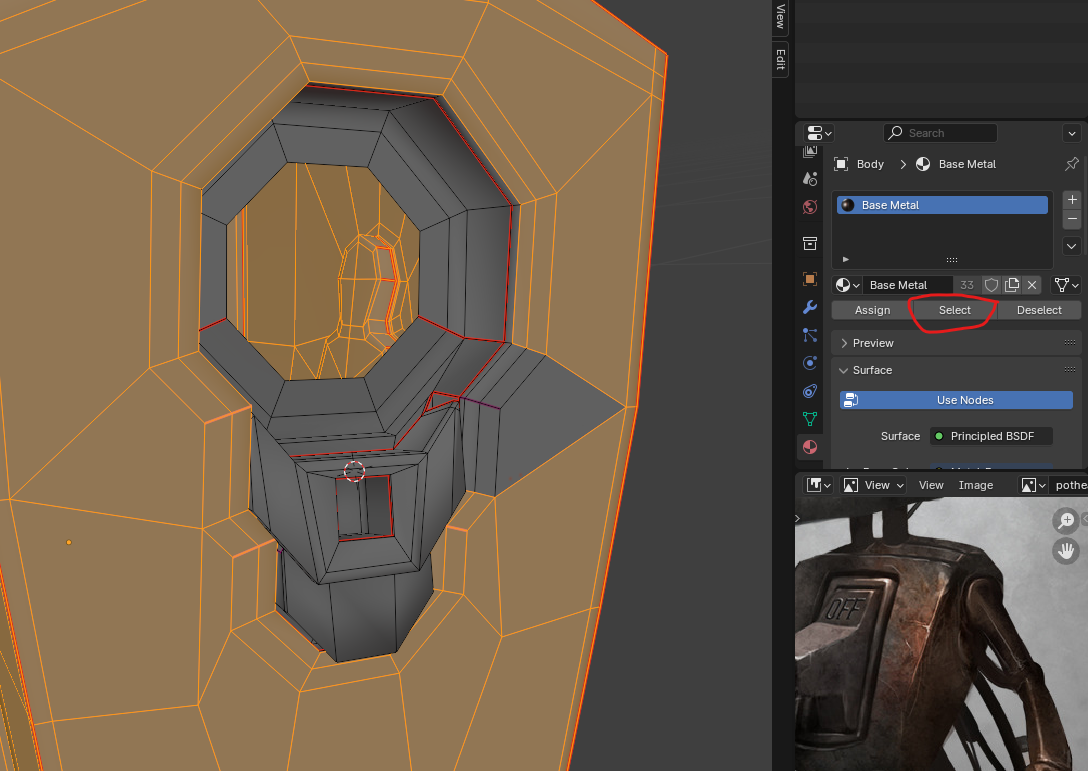Click the Assign button
The image size is (1088, 771).
tap(872, 310)
